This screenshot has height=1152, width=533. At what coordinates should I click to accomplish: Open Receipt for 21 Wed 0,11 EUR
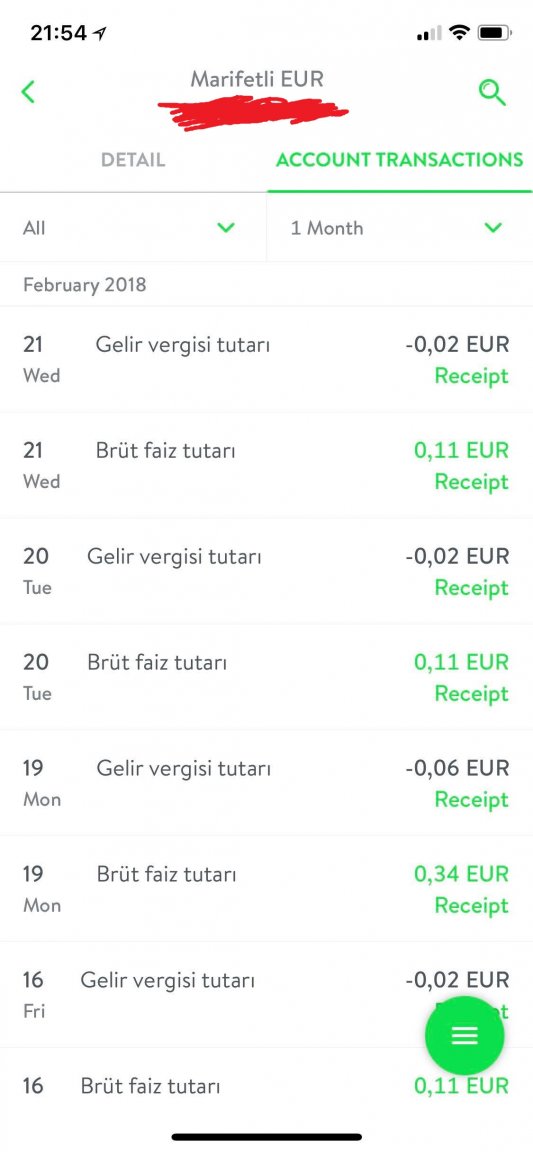471,482
